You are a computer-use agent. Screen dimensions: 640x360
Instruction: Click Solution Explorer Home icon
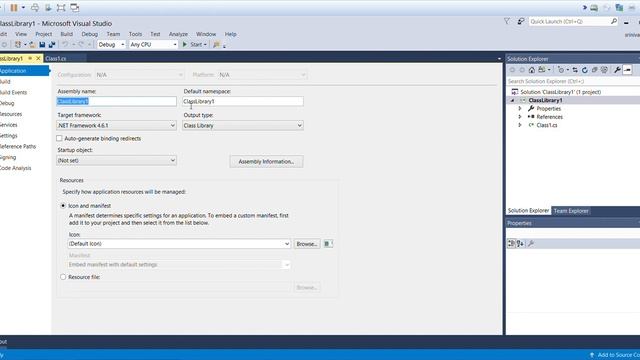(x=532, y=70)
